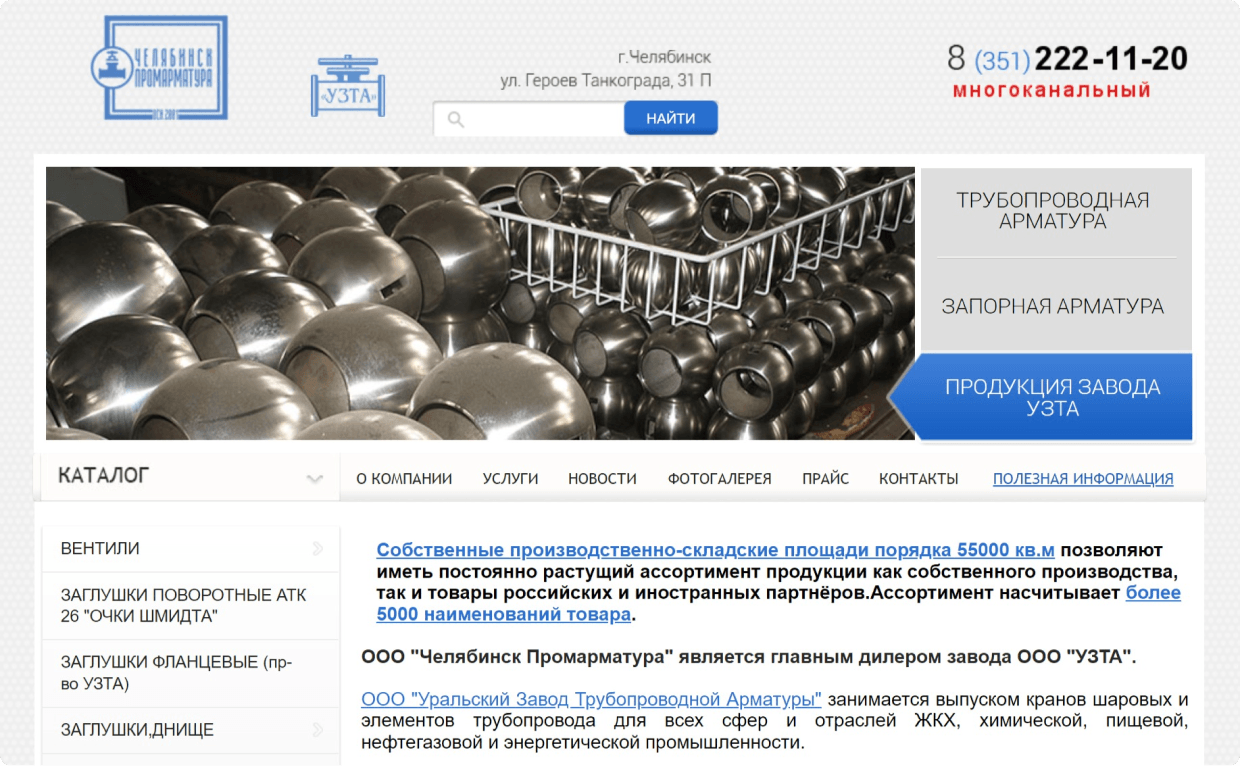1240x766 pixels.
Task: Open the ЗАПОРНАЯ АРМАТУРА banner tab
Action: tap(1056, 306)
